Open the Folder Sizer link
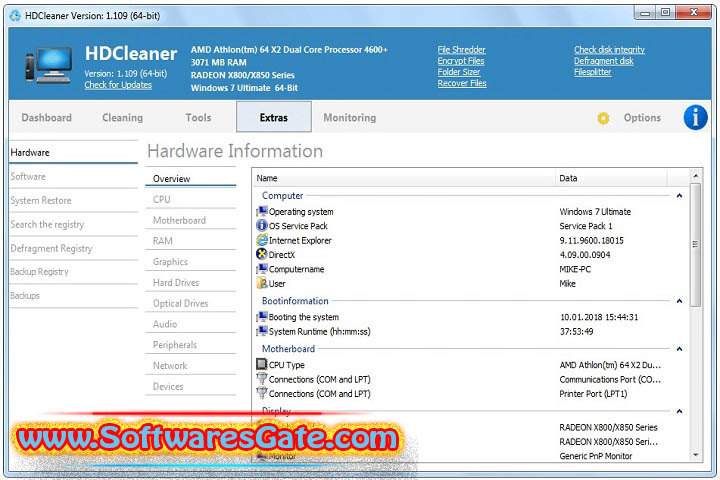This screenshot has width=720, height=480. pos(459,72)
